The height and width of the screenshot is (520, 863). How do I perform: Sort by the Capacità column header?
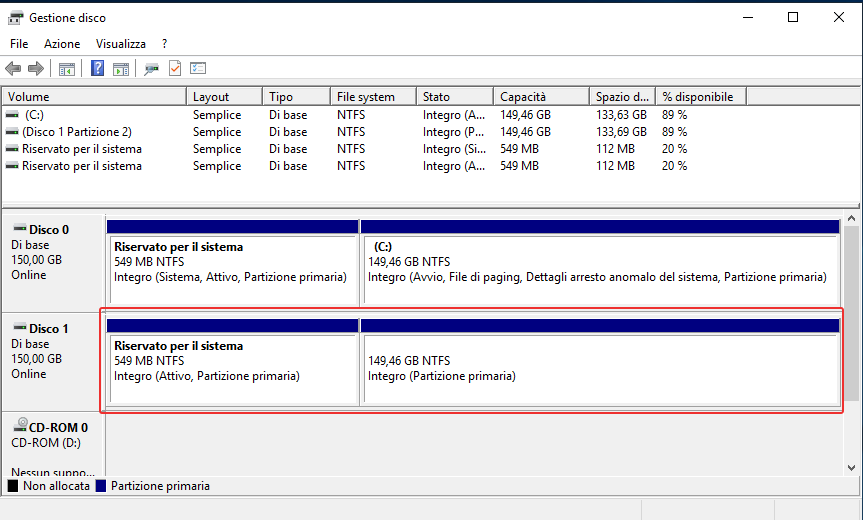point(542,97)
